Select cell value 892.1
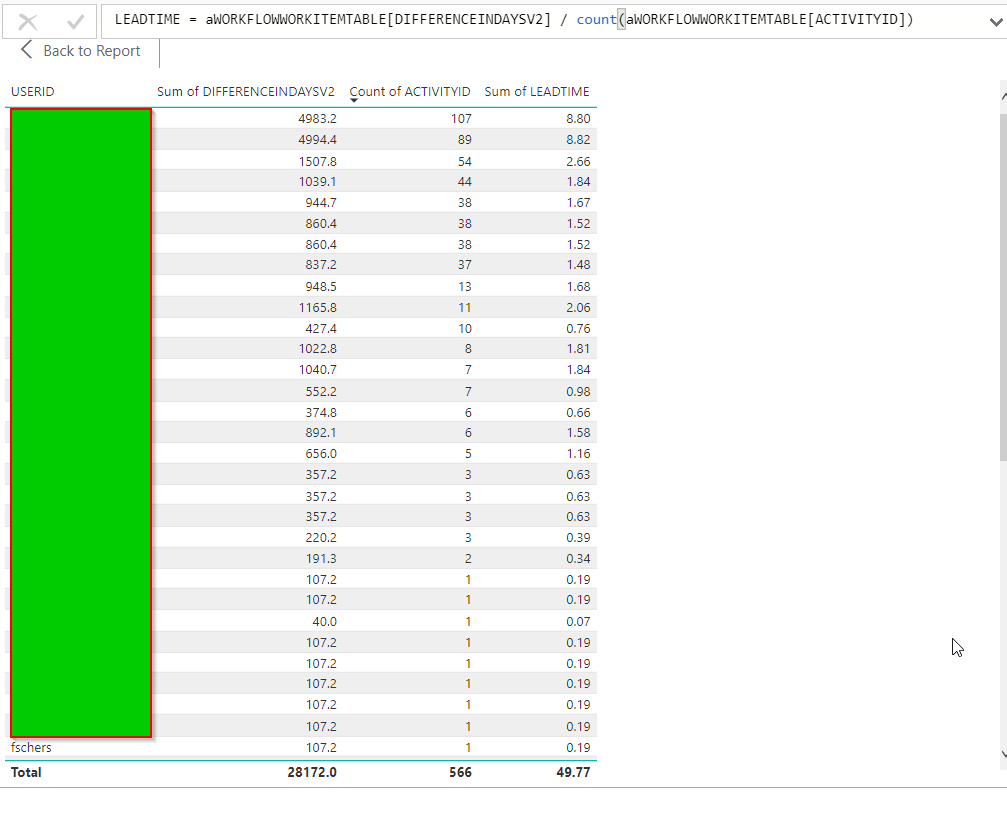 tap(321, 432)
